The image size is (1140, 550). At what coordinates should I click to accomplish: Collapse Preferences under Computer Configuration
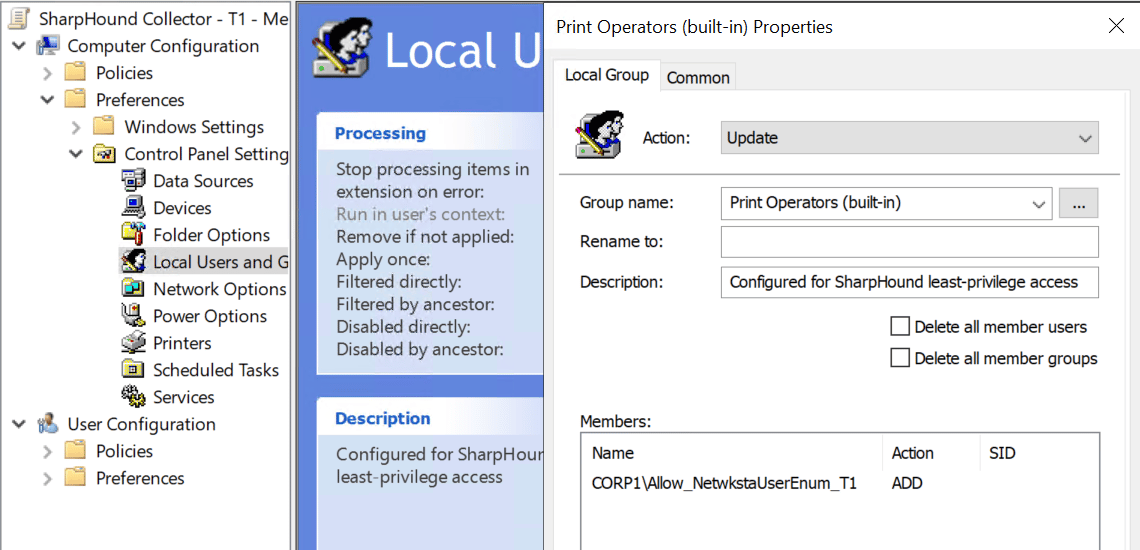(48, 100)
